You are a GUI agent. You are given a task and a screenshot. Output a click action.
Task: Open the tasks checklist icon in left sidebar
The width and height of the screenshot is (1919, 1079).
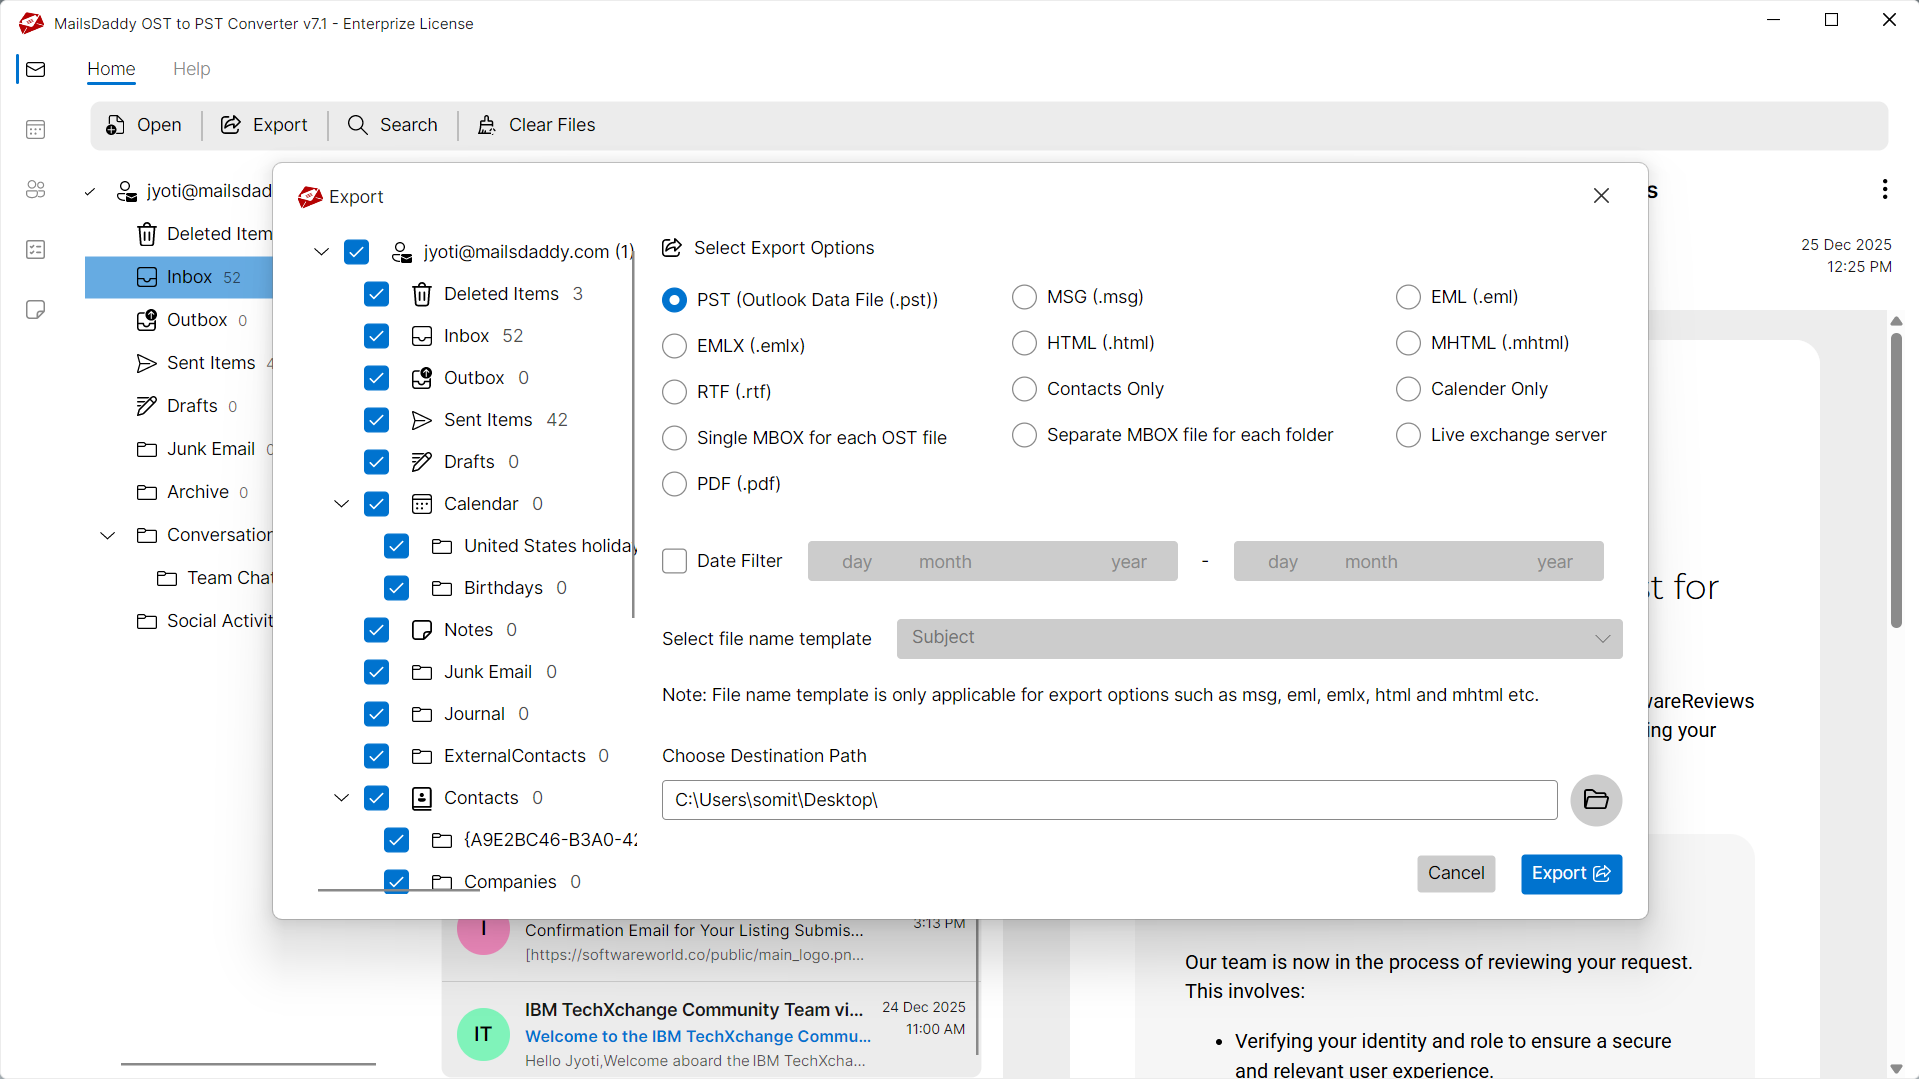pos(36,249)
